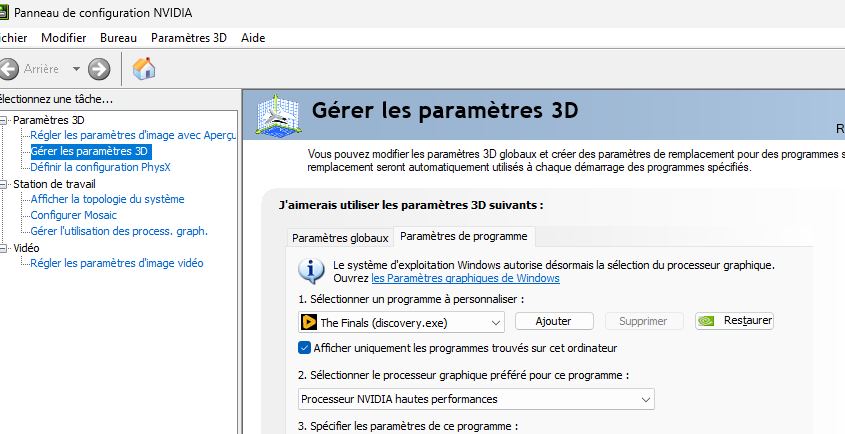Open Afficher la topologie du système
The height and width of the screenshot is (434, 845).
tap(107, 199)
